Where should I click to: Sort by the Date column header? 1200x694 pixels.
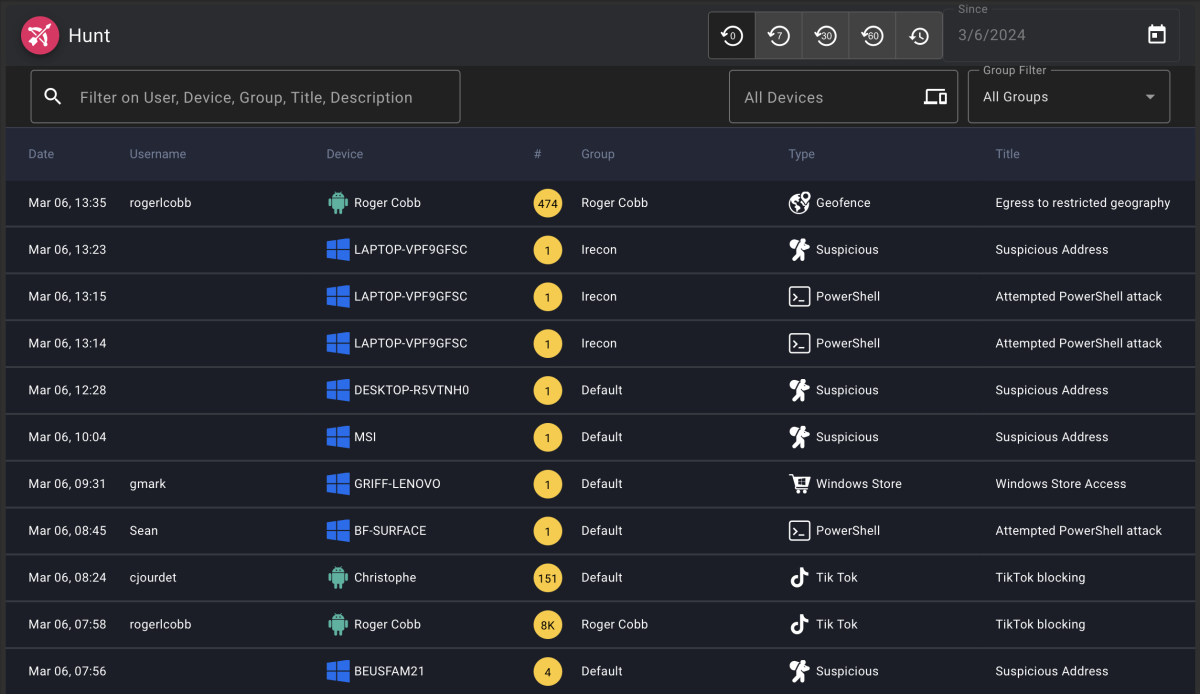tap(41, 154)
